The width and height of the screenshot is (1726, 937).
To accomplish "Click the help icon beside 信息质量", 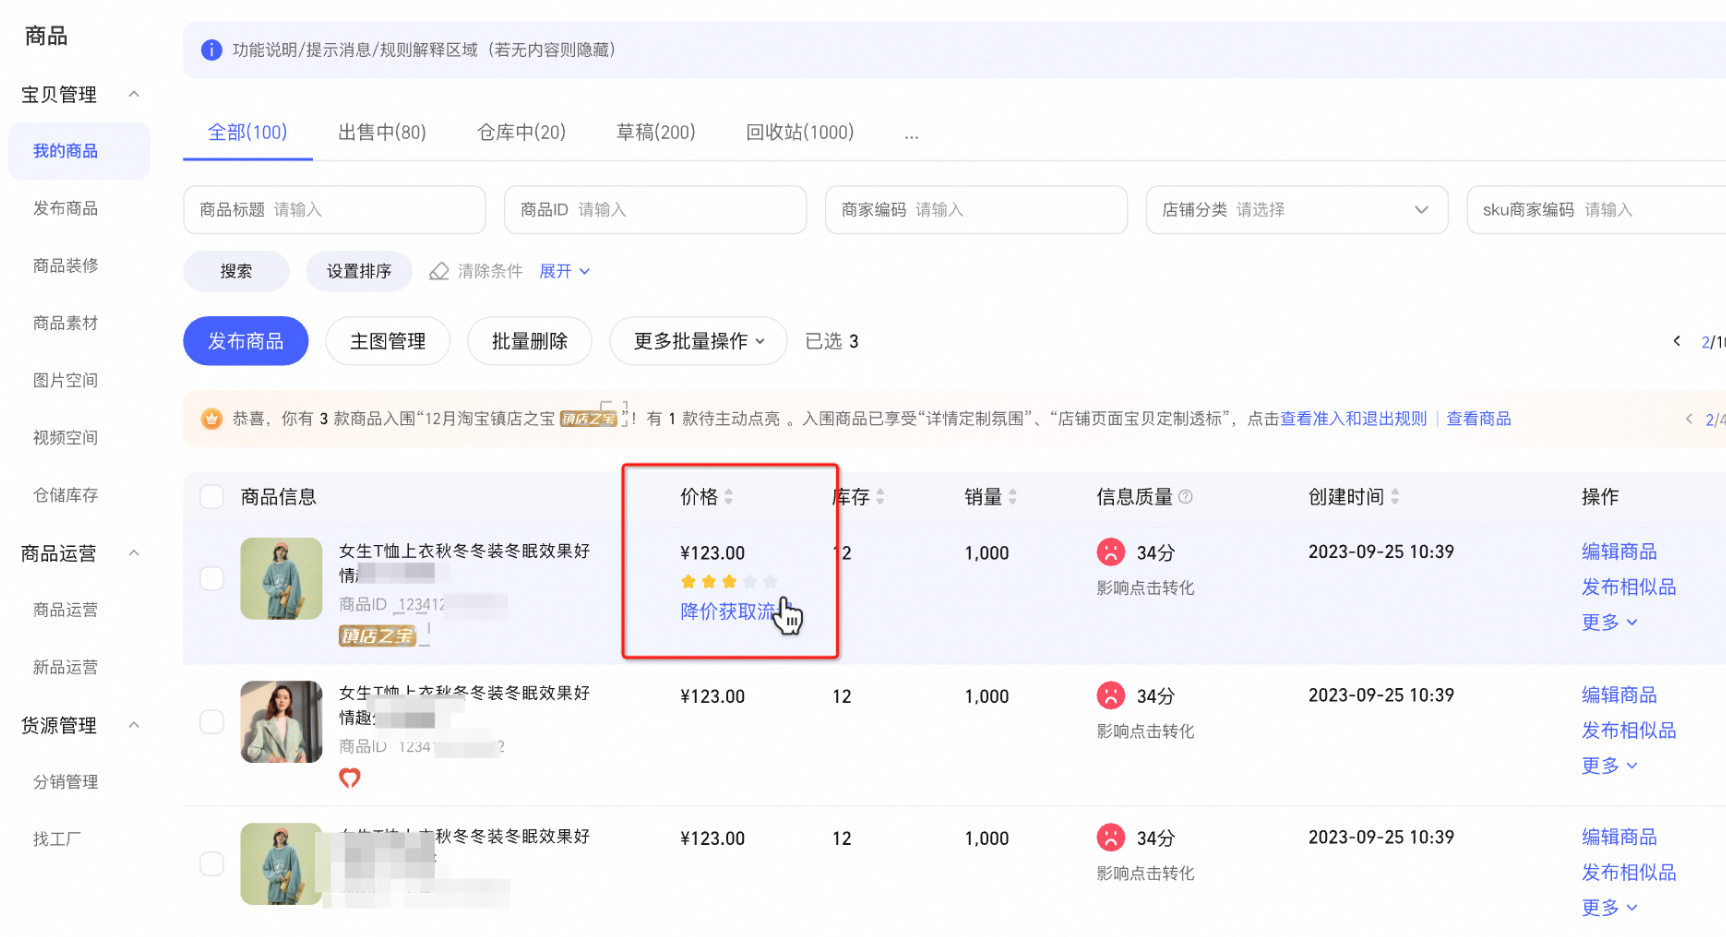I will (x=1185, y=497).
